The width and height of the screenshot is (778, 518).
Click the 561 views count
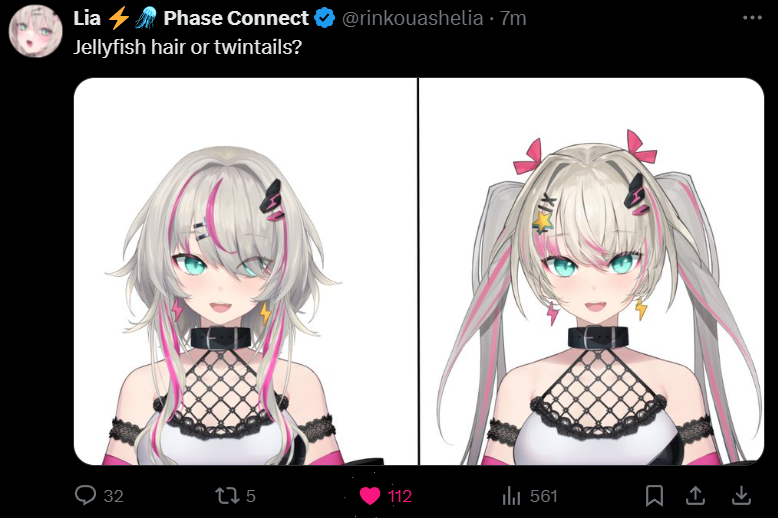(x=544, y=496)
